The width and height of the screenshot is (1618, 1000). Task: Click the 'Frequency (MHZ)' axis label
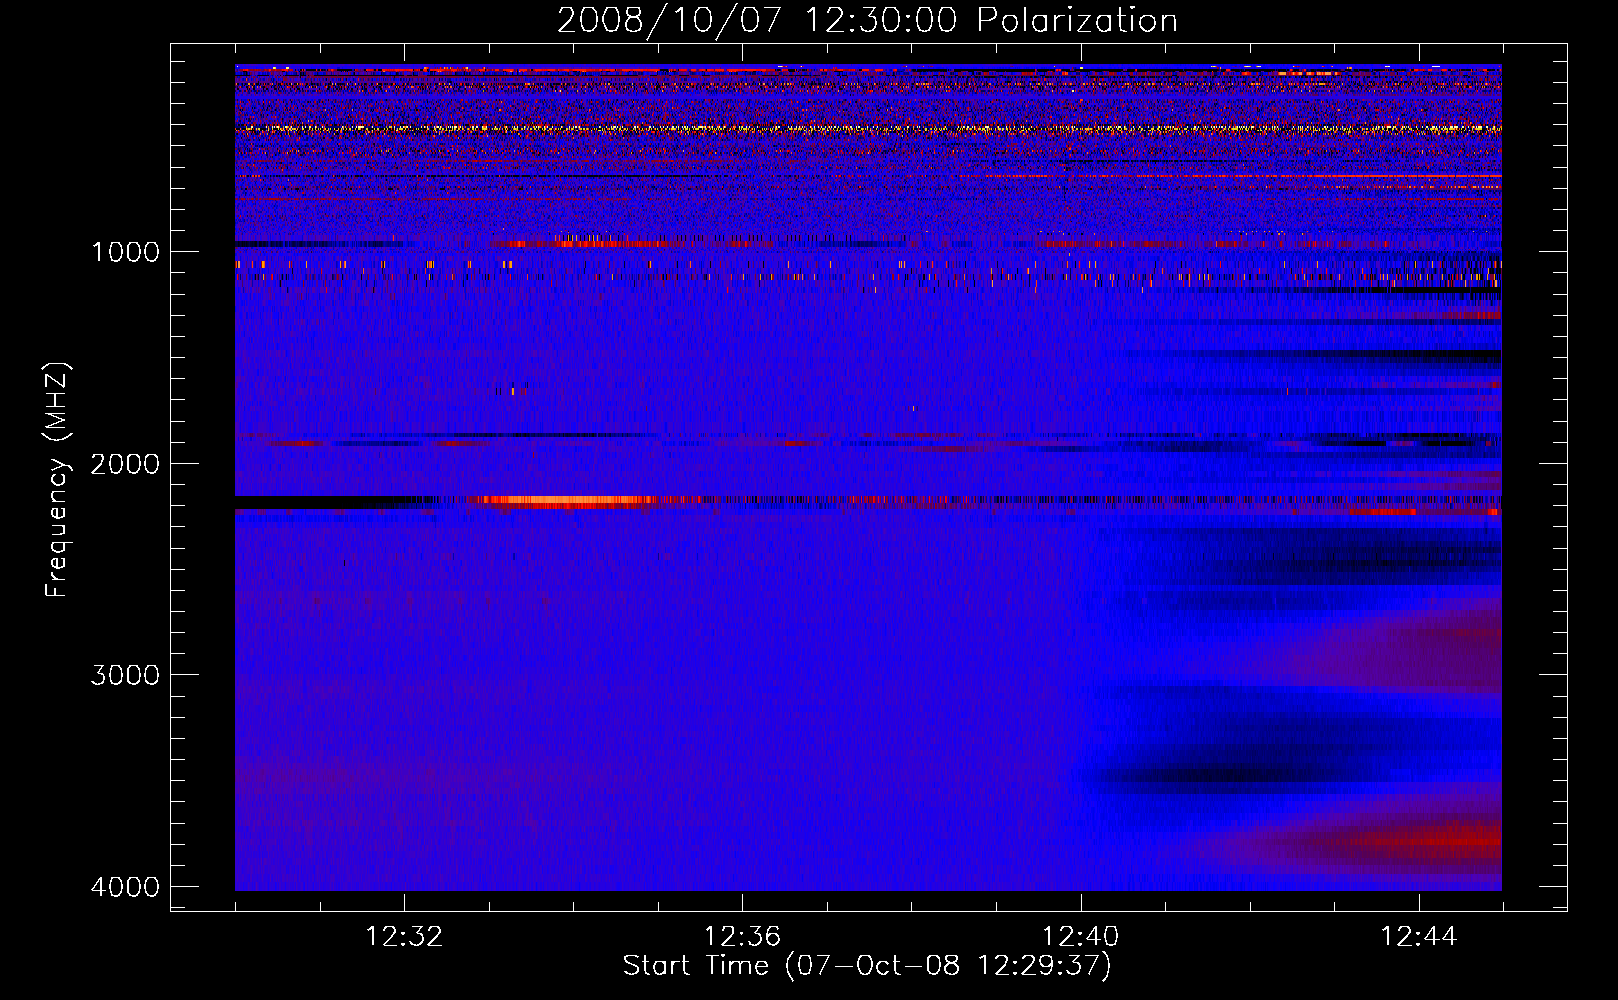(x=57, y=480)
